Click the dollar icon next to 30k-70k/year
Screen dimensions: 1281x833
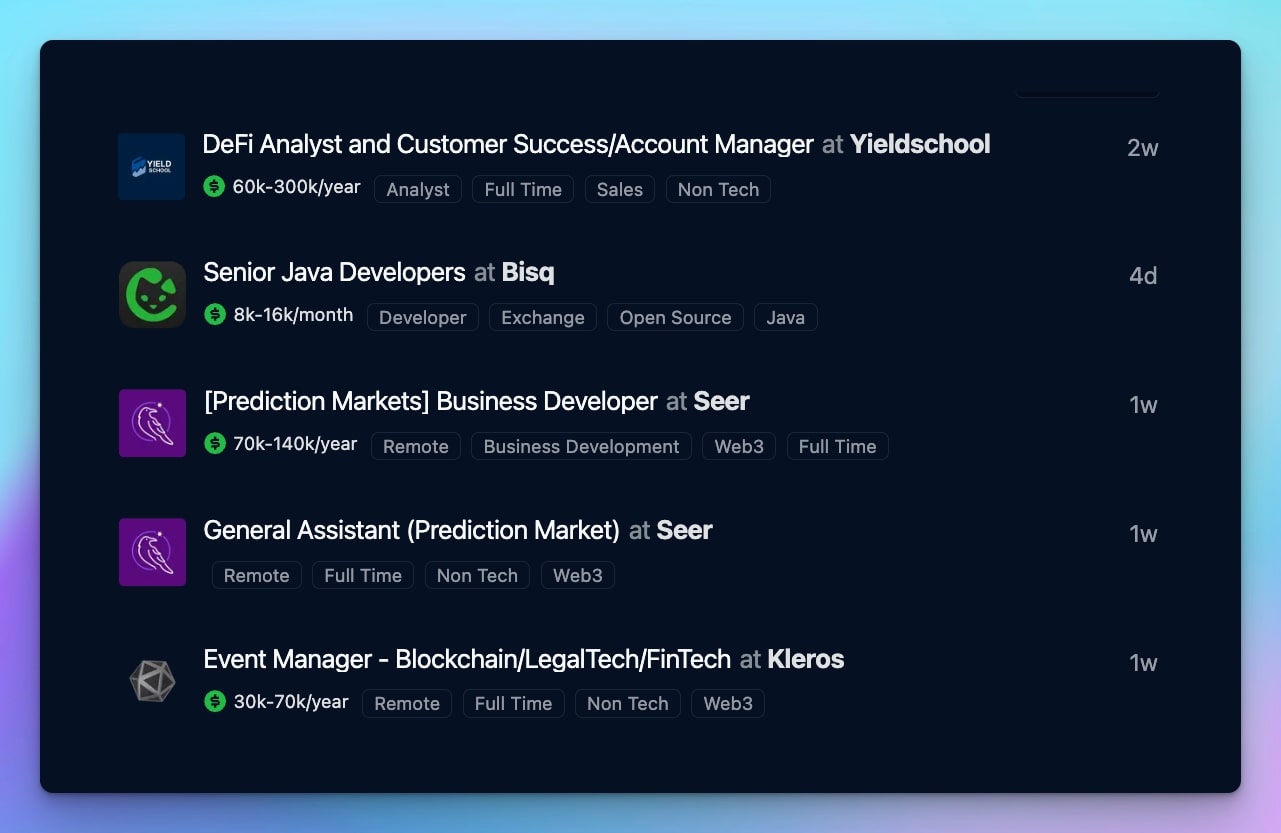(x=215, y=702)
